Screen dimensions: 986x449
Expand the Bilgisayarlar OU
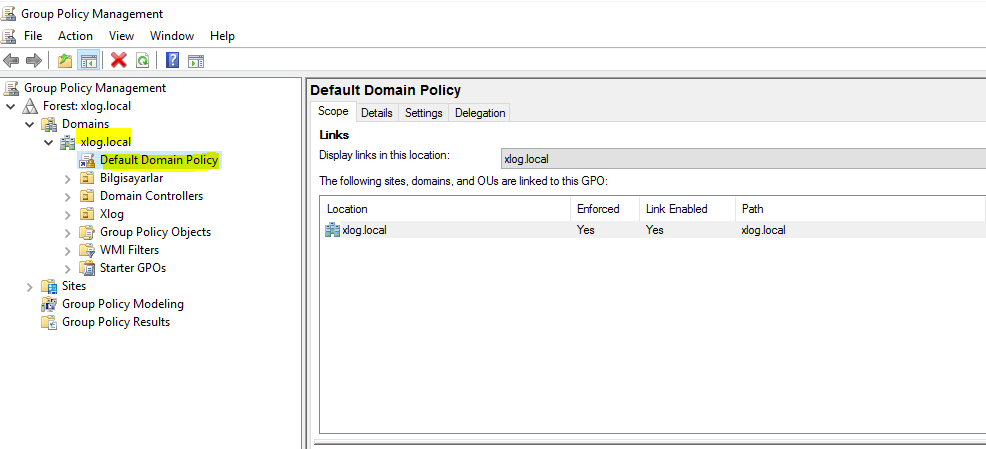68,179
